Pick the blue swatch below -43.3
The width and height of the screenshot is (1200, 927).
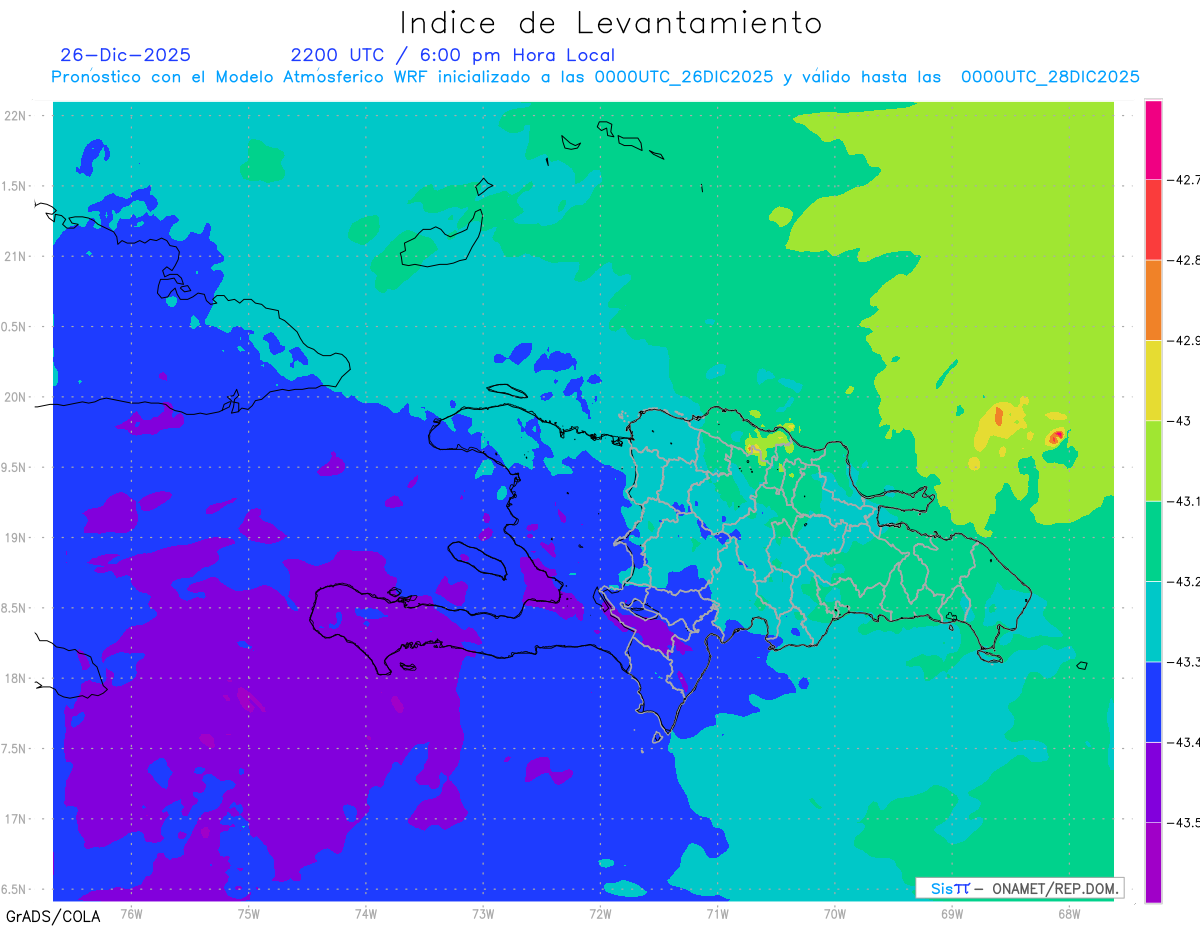(1153, 701)
